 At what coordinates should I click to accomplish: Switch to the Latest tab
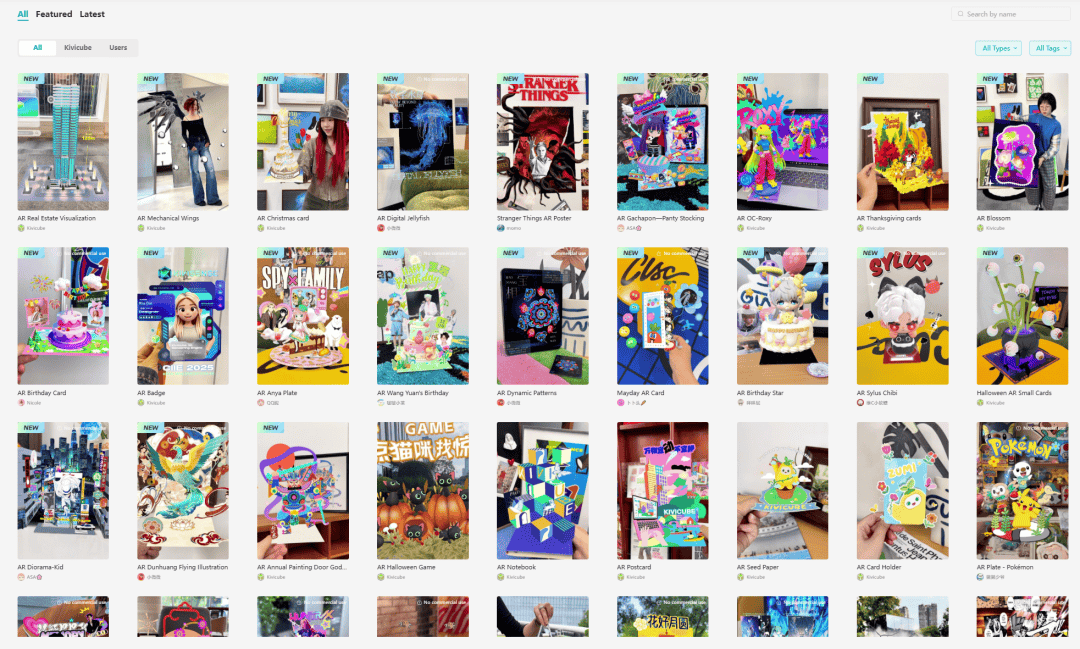pos(92,14)
